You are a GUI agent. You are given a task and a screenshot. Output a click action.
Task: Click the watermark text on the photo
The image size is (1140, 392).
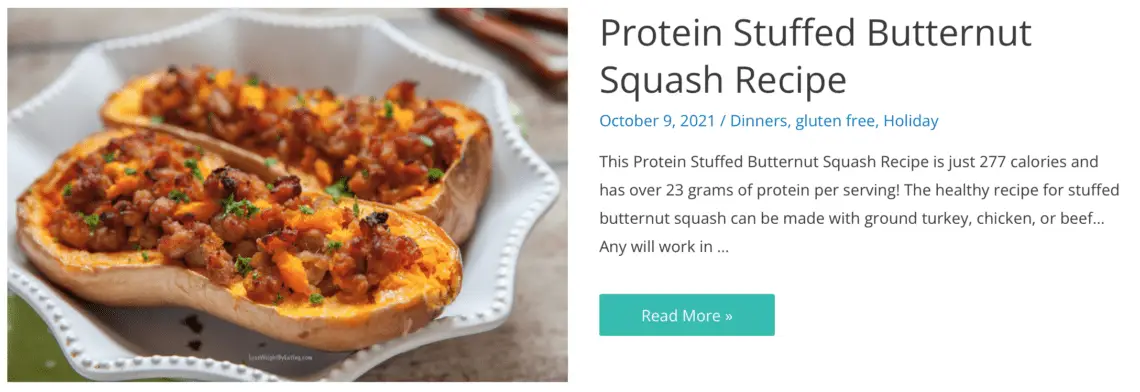pos(281,358)
